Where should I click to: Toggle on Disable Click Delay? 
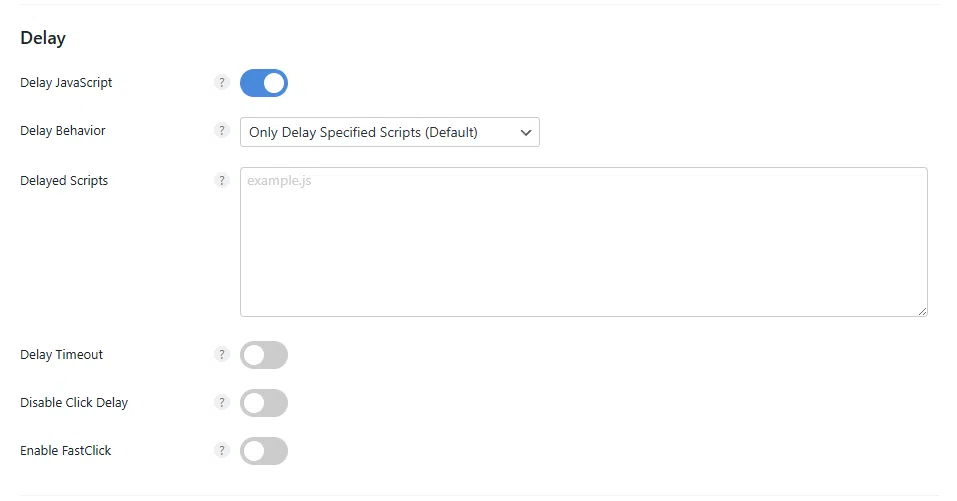pyautogui.click(x=264, y=403)
